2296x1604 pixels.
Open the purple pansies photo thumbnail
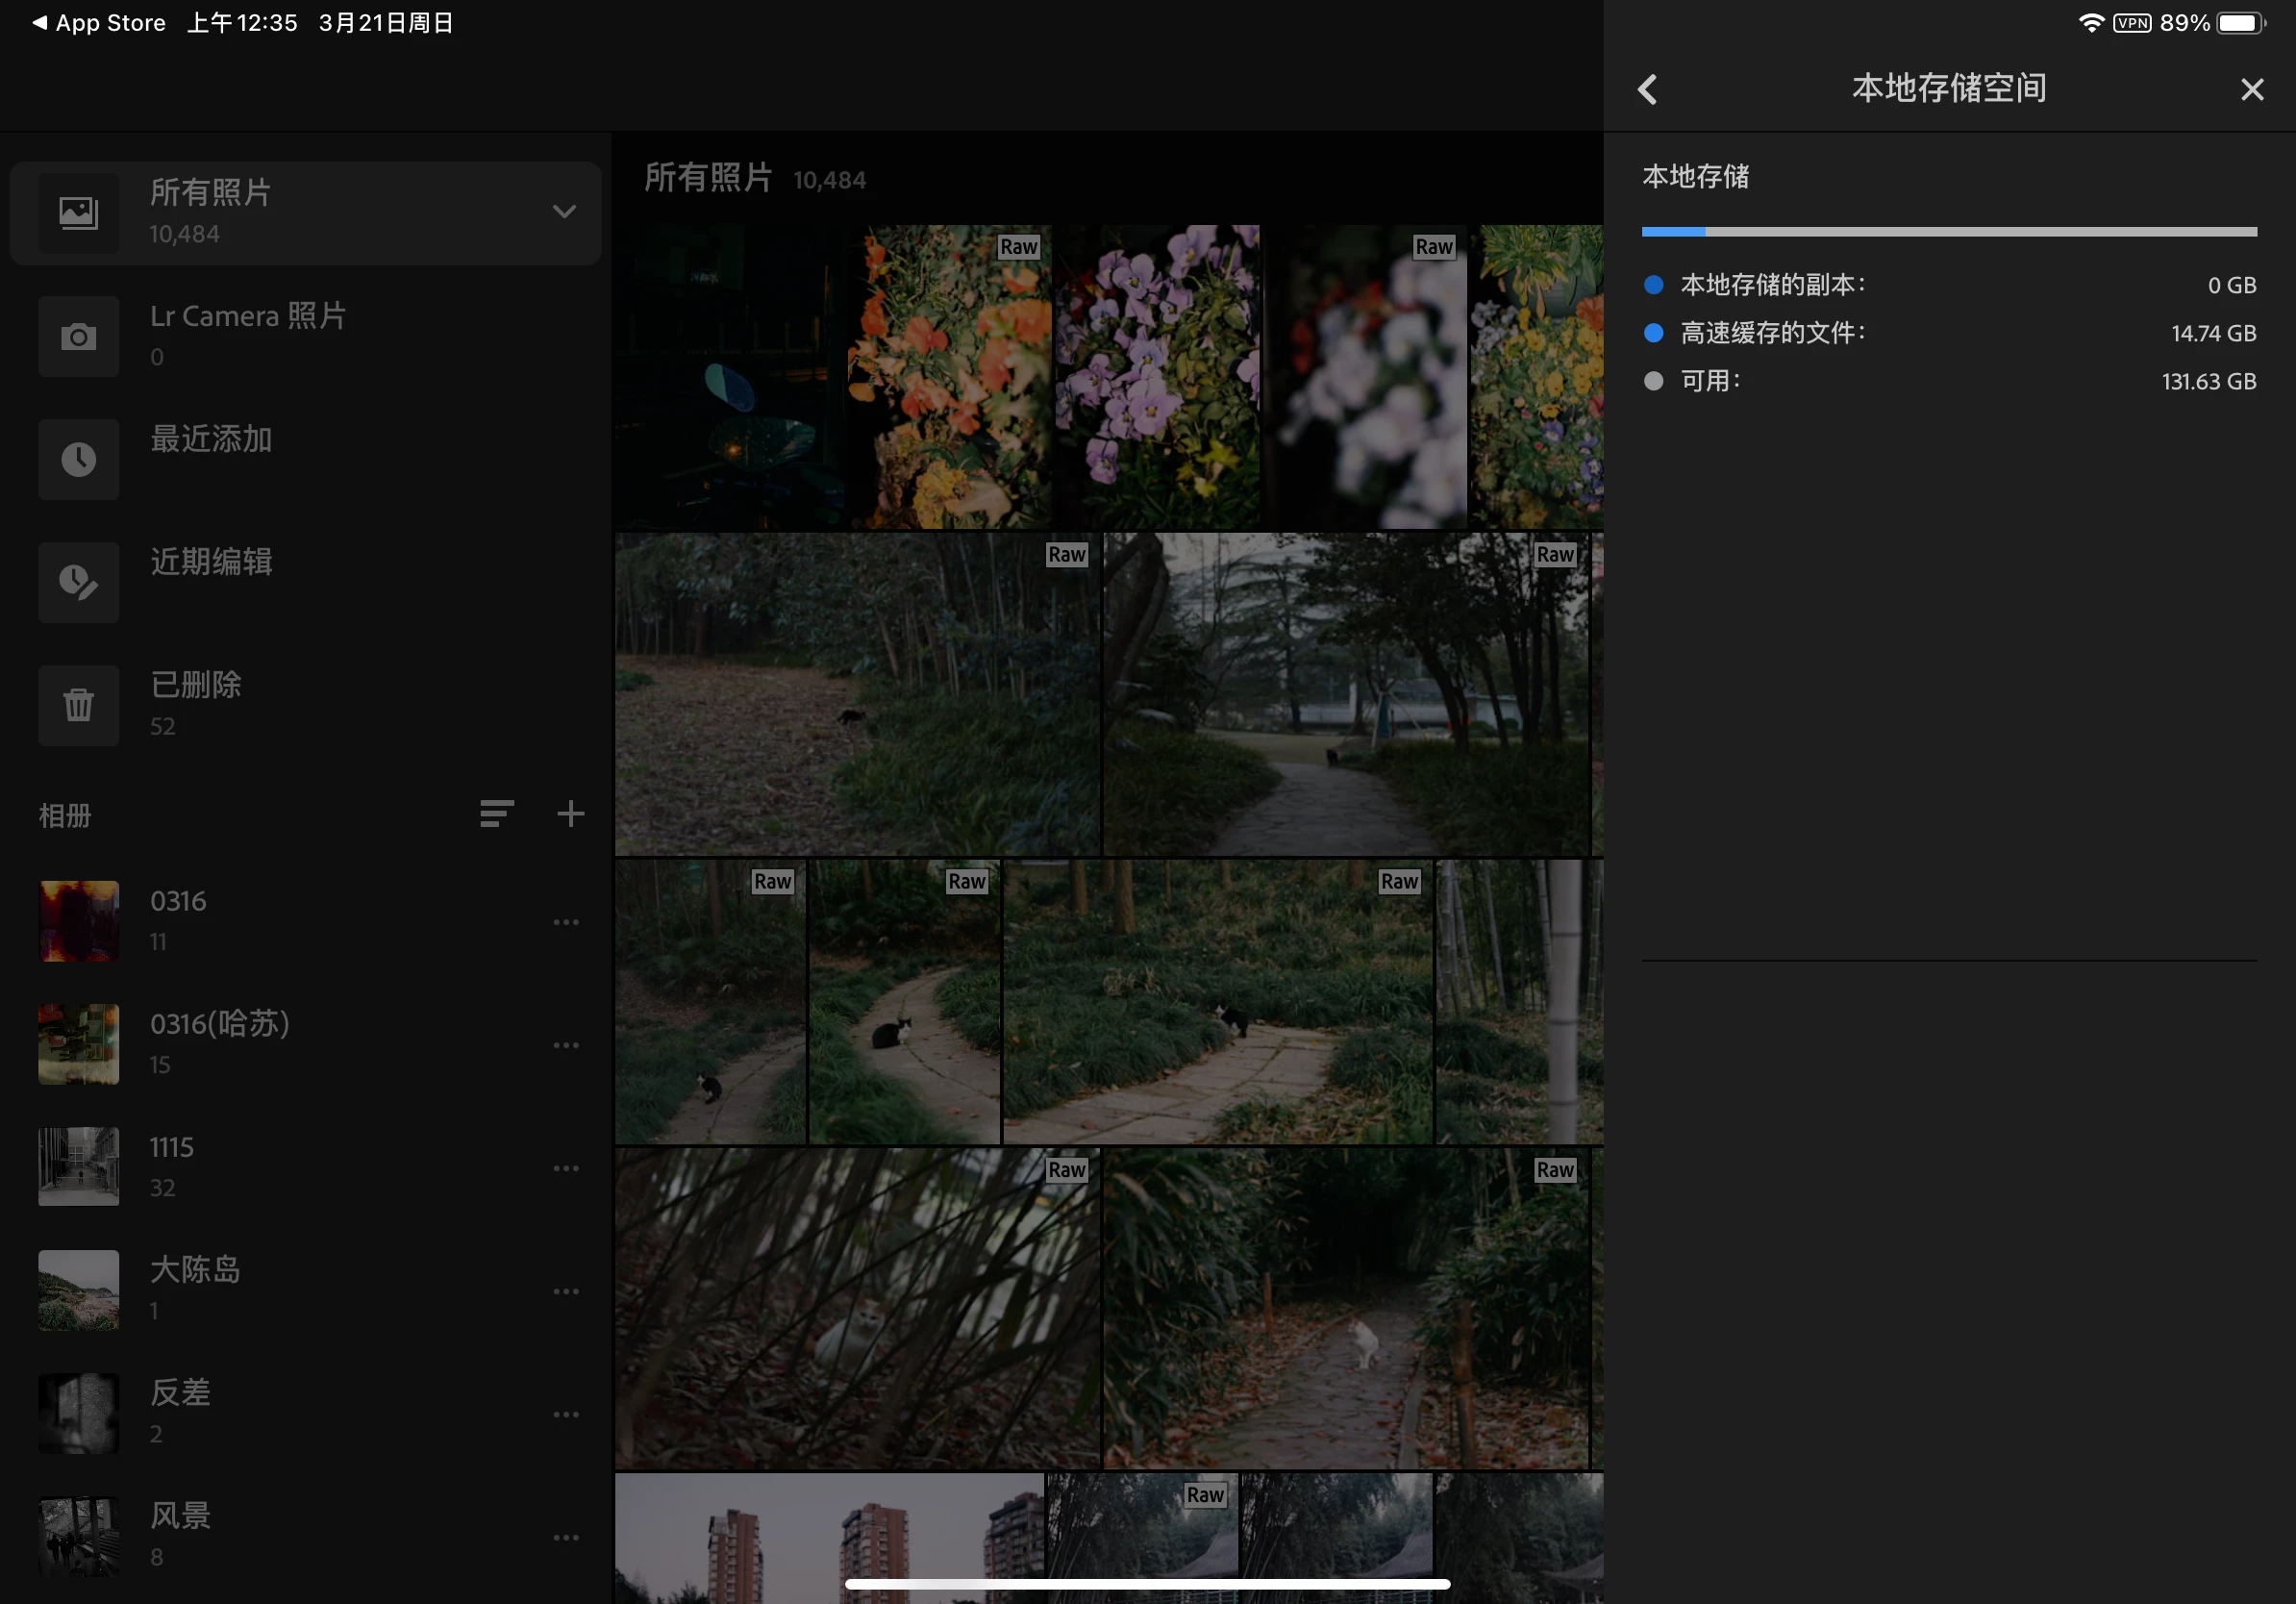click(1157, 377)
